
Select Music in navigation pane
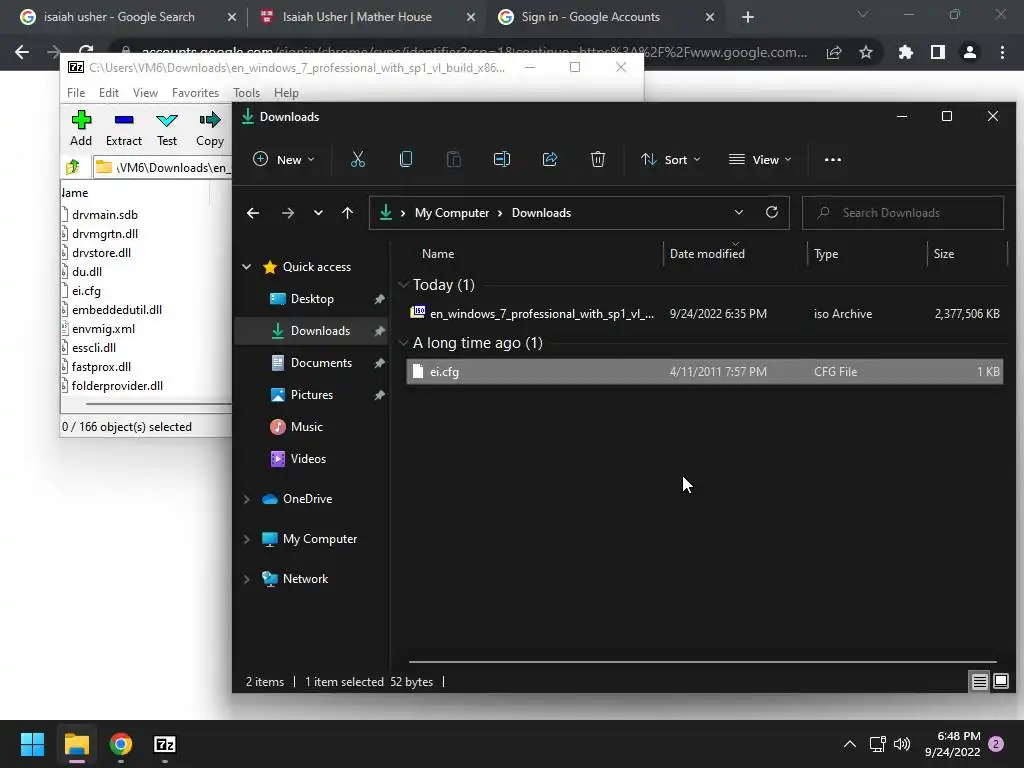tap(306, 426)
